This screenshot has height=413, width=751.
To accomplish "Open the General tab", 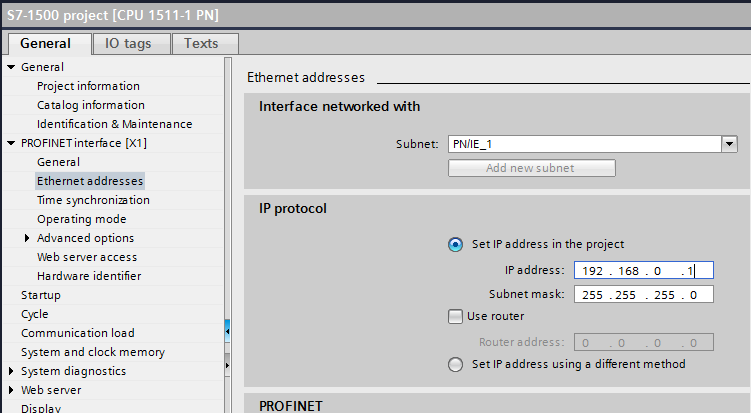I will tap(46, 43).
